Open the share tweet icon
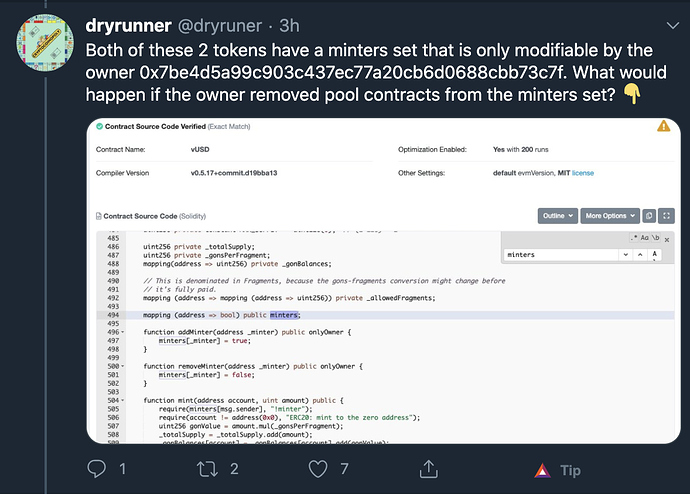The height and width of the screenshot is (494, 690). pos(430,468)
